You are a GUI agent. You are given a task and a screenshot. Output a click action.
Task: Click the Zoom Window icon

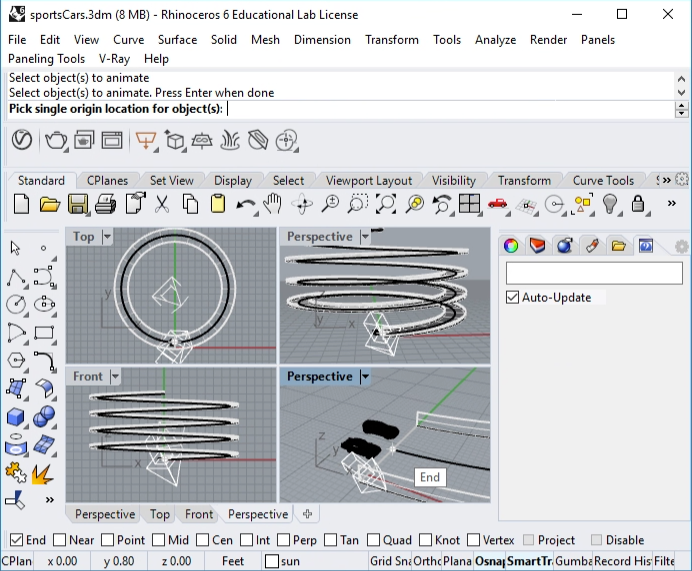357,204
